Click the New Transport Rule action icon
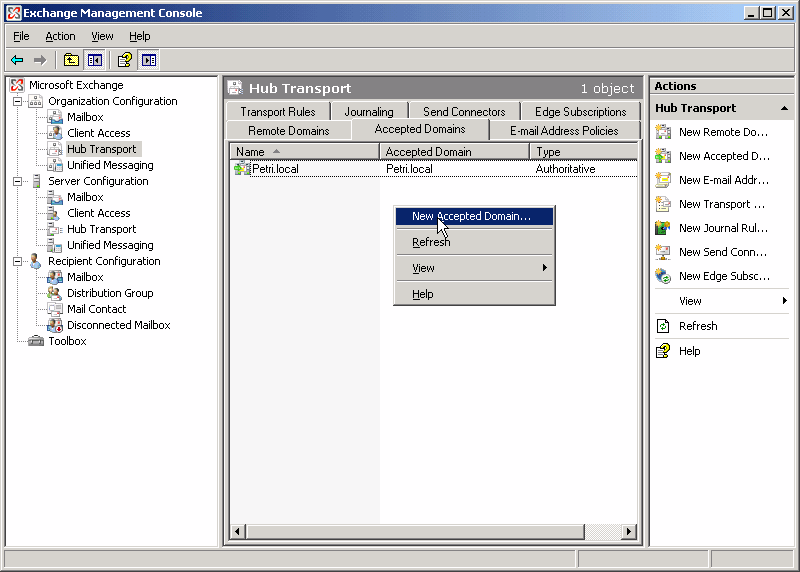Screen dimensions: 800x572 pyautogui.click(x=663, y=204)
